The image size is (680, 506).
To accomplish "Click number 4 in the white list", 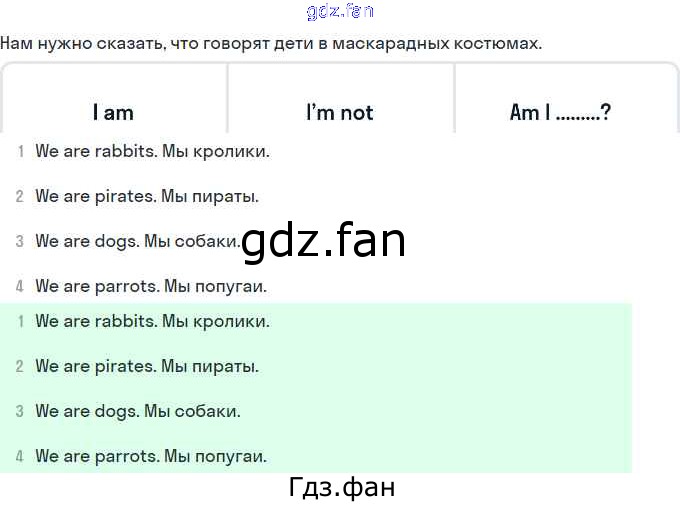I will pos(20,286).
